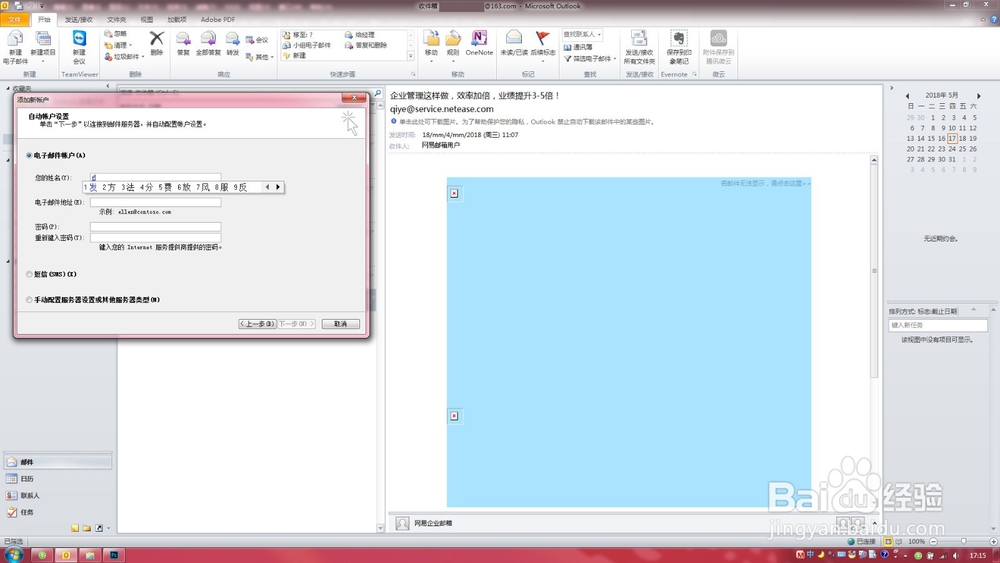Click the search magnifier icon above the message list
This screenshot has width=1000, height=563.
[x=378, y=93]
